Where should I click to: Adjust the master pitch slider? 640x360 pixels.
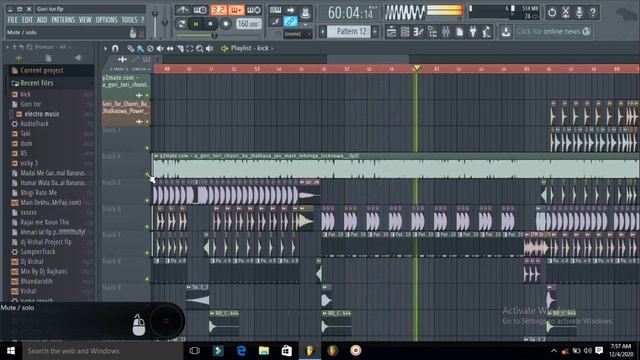(x=164, y=24)
